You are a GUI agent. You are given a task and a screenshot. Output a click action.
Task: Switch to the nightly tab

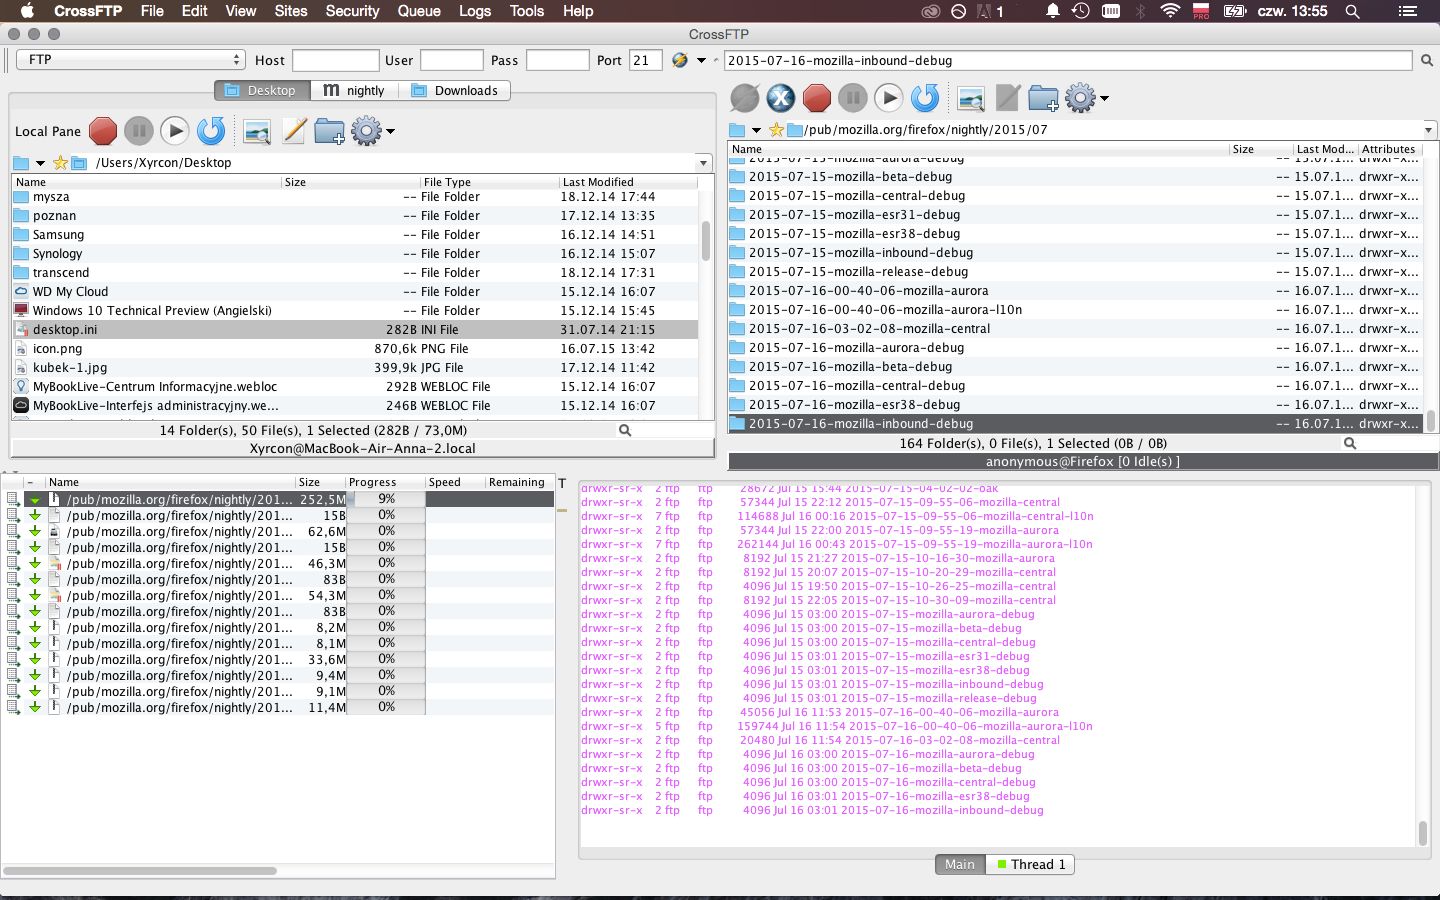coord(354,90)
